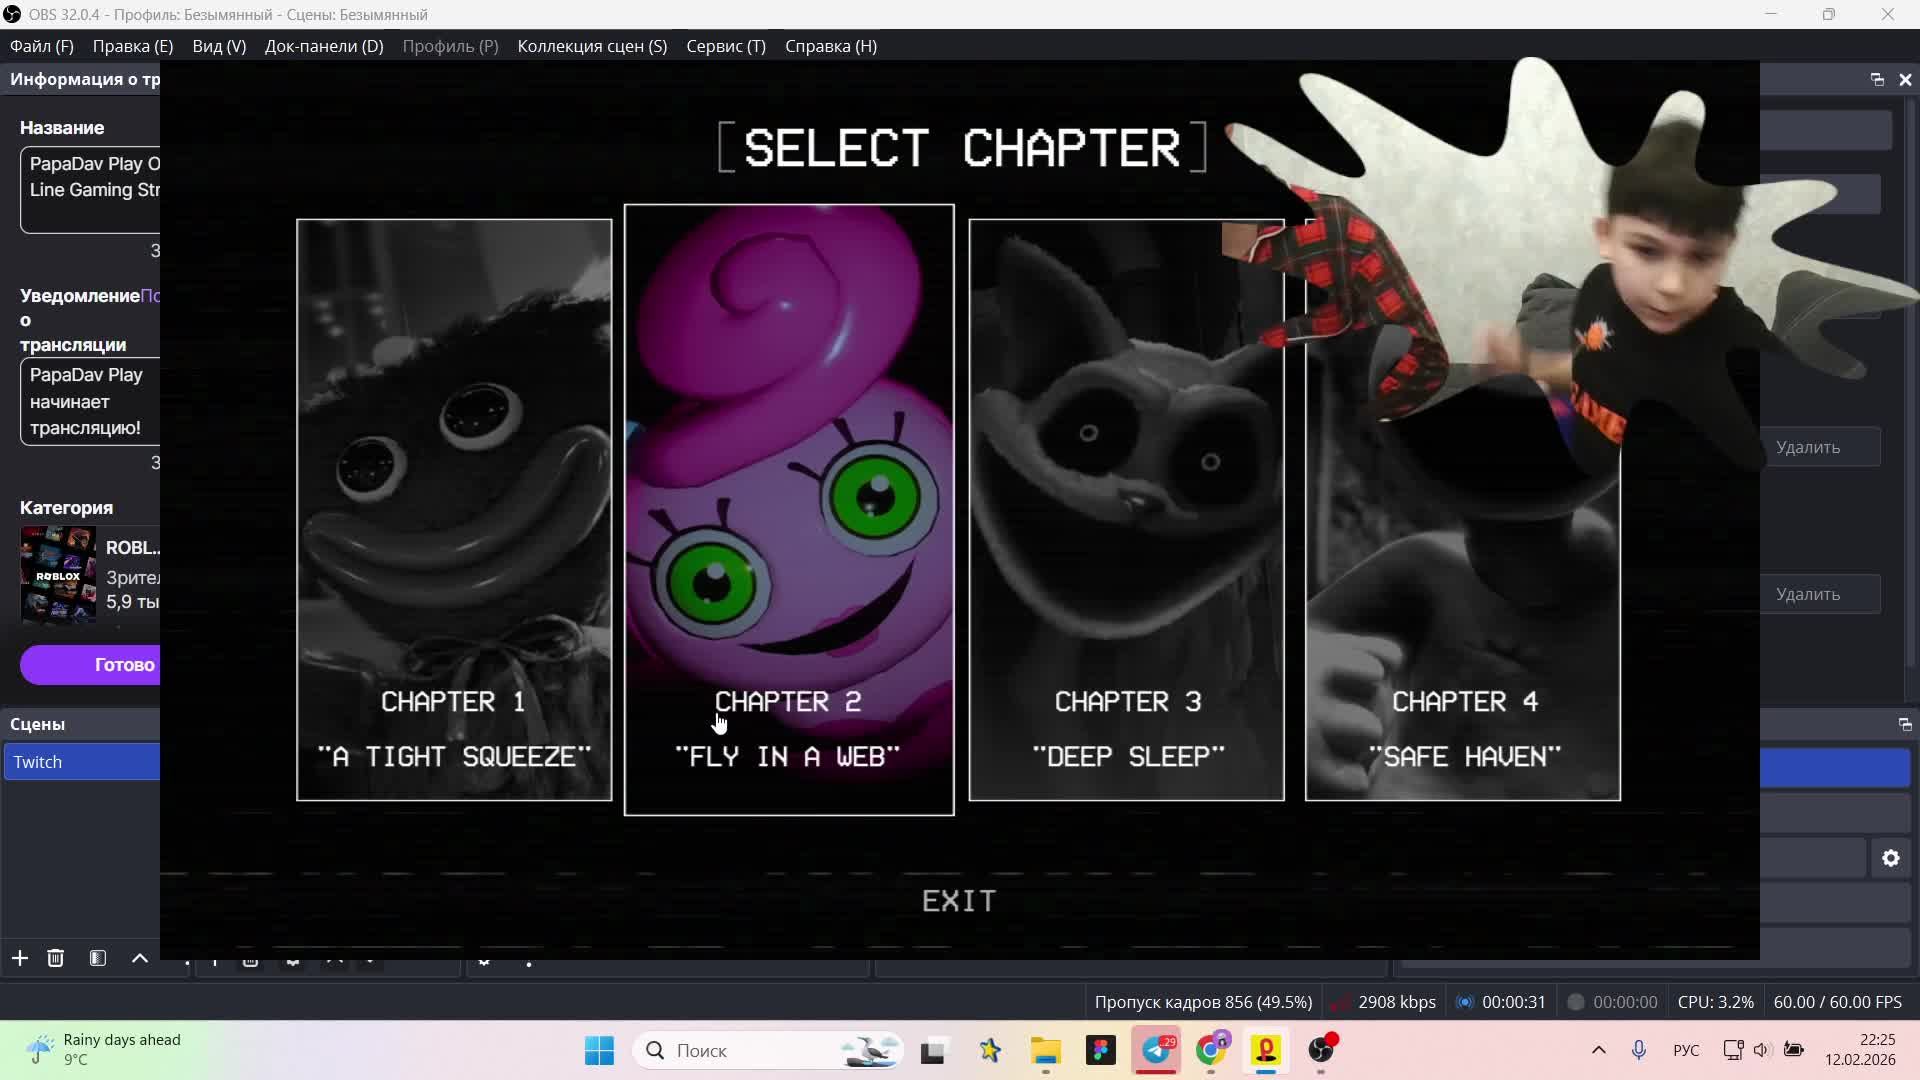The image size is (1920, 1080).
Task: Open settings gear in controls dock
Action: point(1891,858)
